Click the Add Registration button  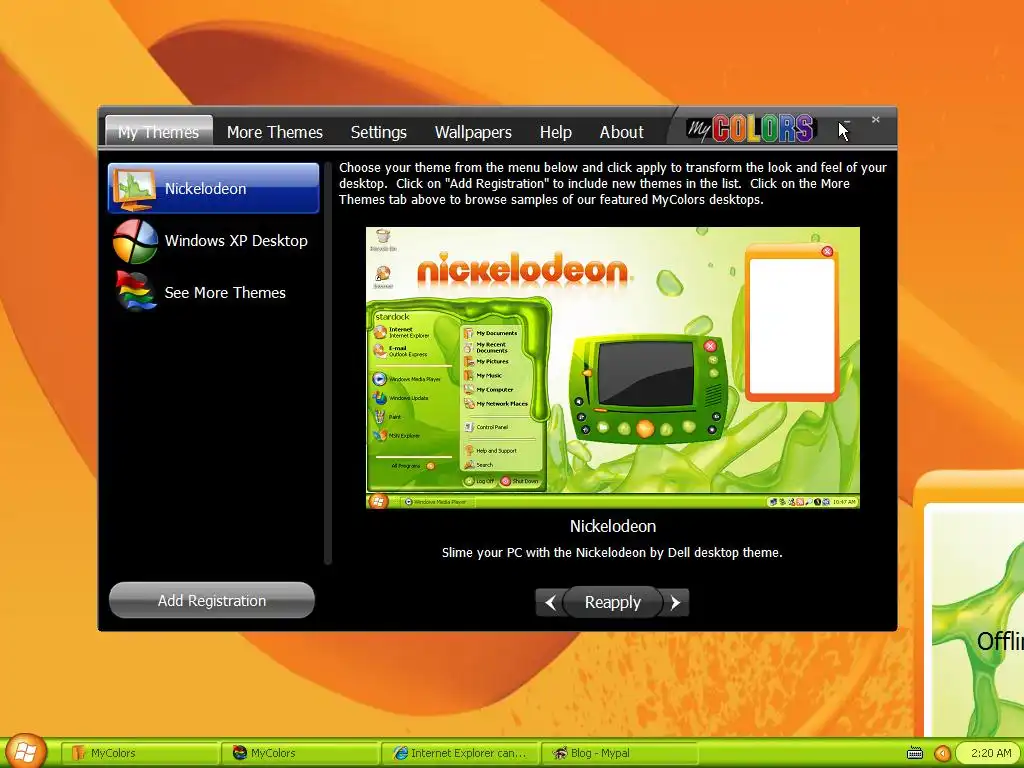click(212, 600)
